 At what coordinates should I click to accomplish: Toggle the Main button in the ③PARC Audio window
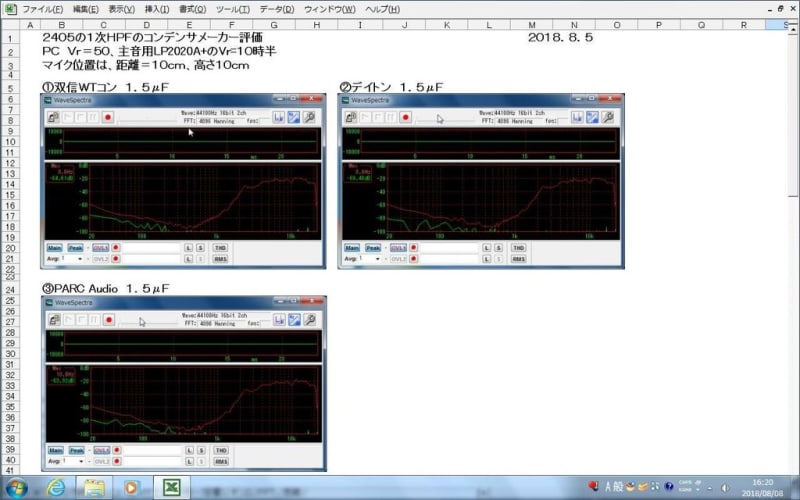pyautogui.click(x=56, y=451)
